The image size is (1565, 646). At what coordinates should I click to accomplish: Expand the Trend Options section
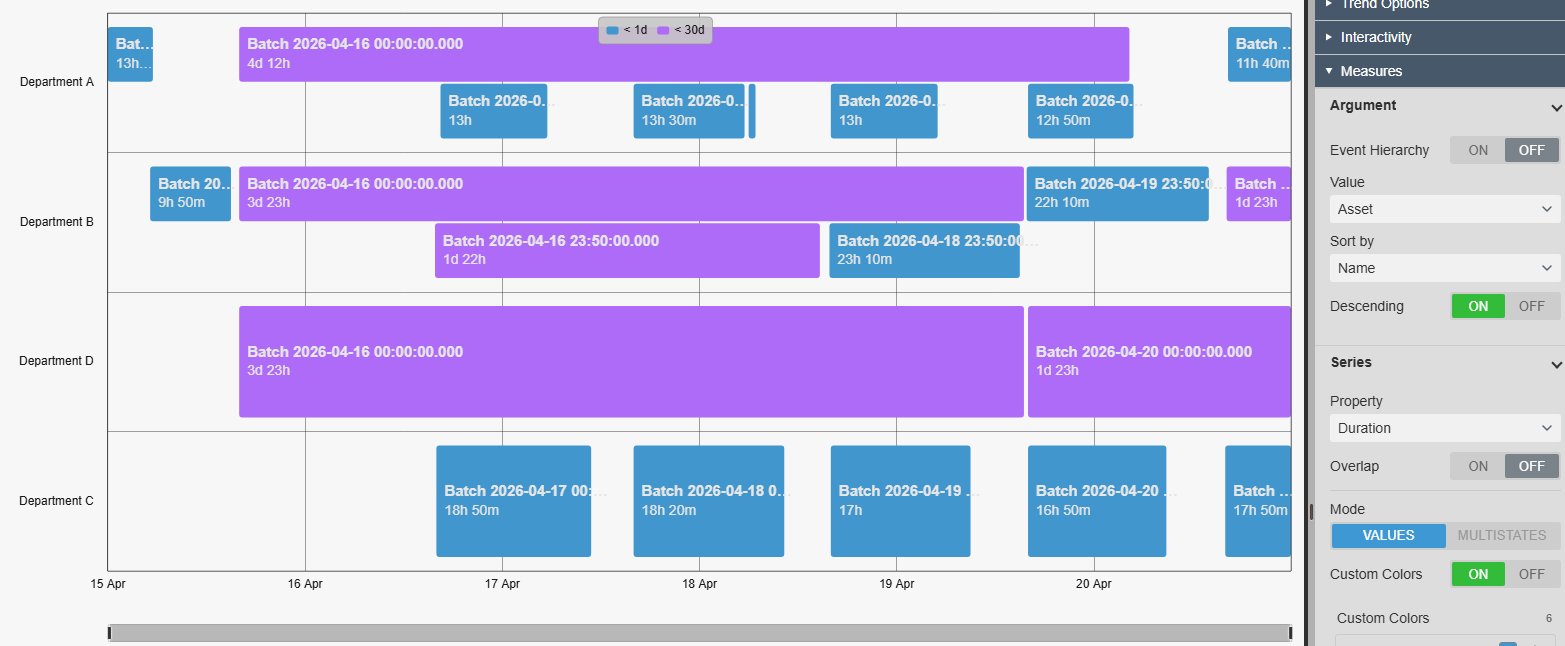tap(1440, 5)
